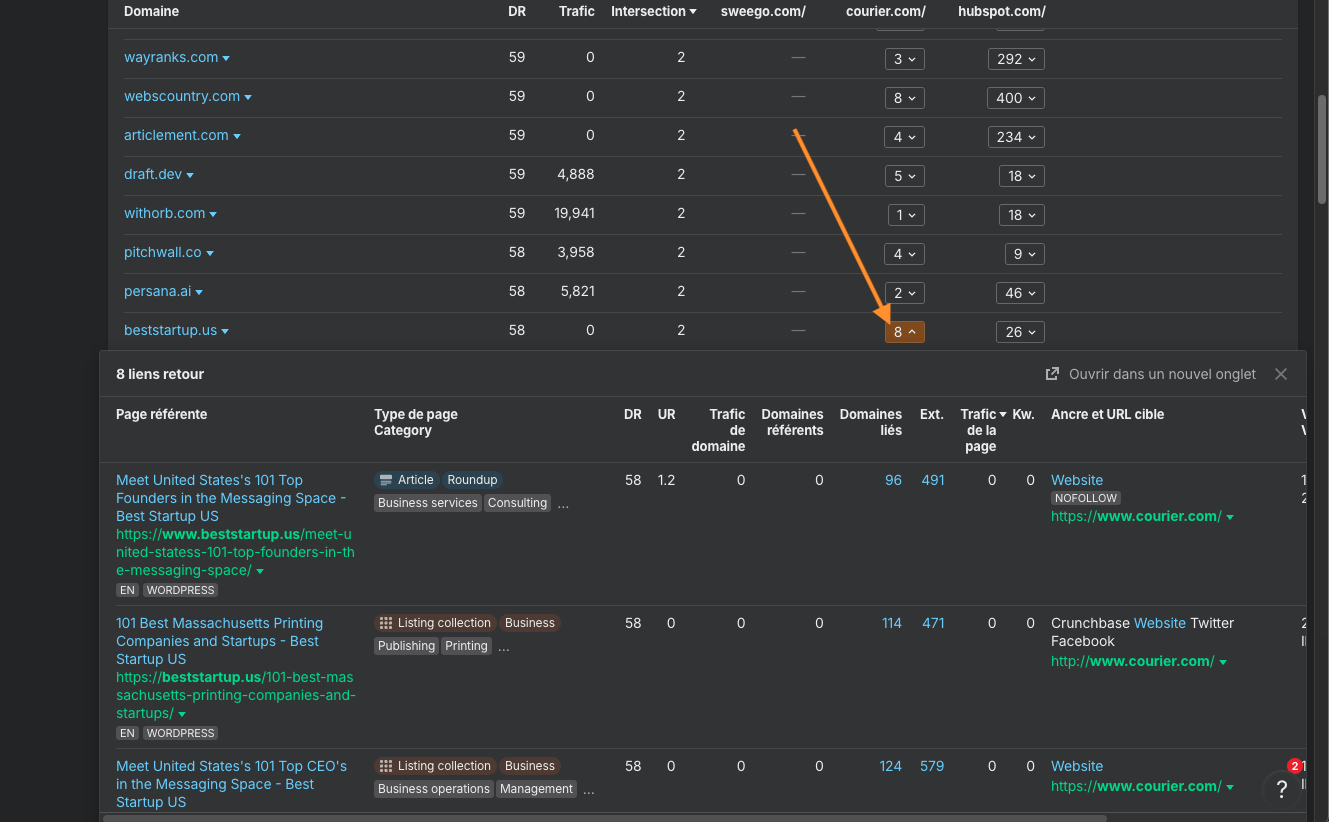Viewport: 1329px width, 822px height.
Task: Open 101 Best Massachusetts Printing Companies link
Action: click(219, 640)
